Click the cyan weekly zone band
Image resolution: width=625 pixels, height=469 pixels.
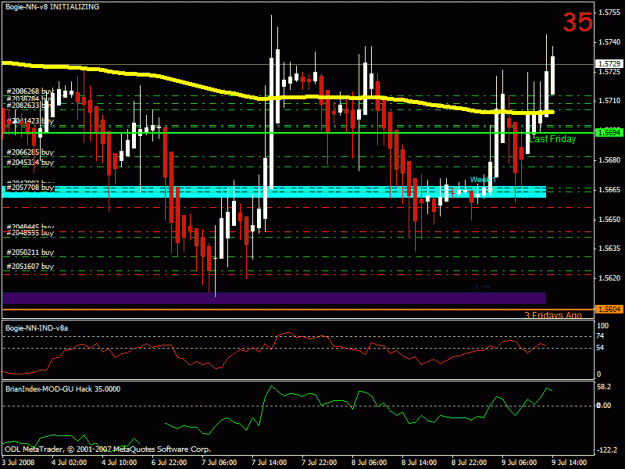pyautogui.click(x=274, y=192)
